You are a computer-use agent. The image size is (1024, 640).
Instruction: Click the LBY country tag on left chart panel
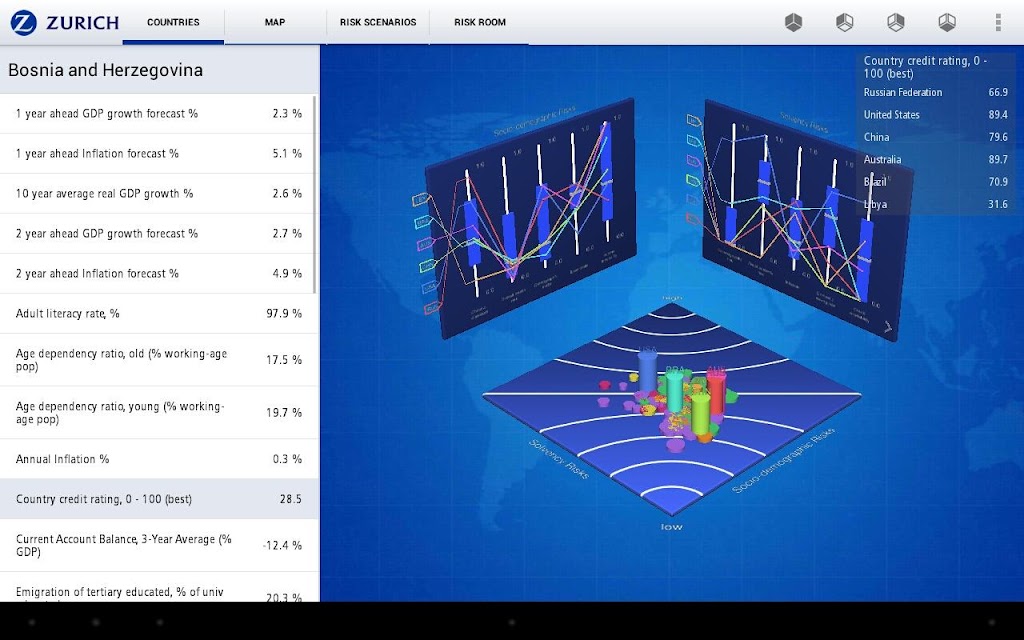click(x=422, y=199)
